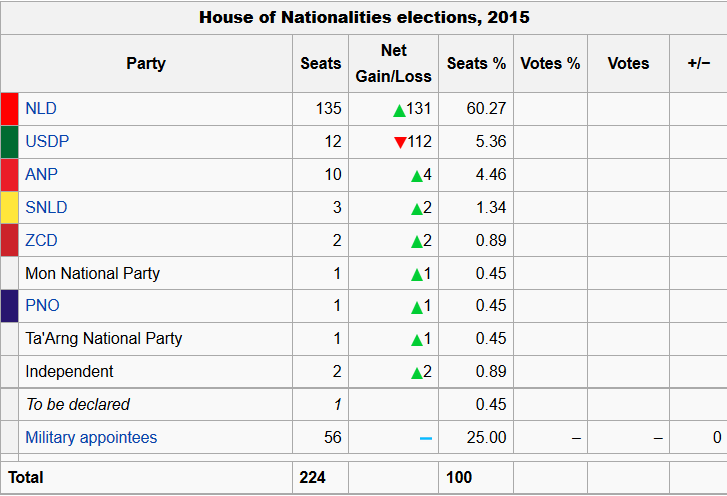Open the PNO party link
Screen dimensions: 727x496
[42, 306]
